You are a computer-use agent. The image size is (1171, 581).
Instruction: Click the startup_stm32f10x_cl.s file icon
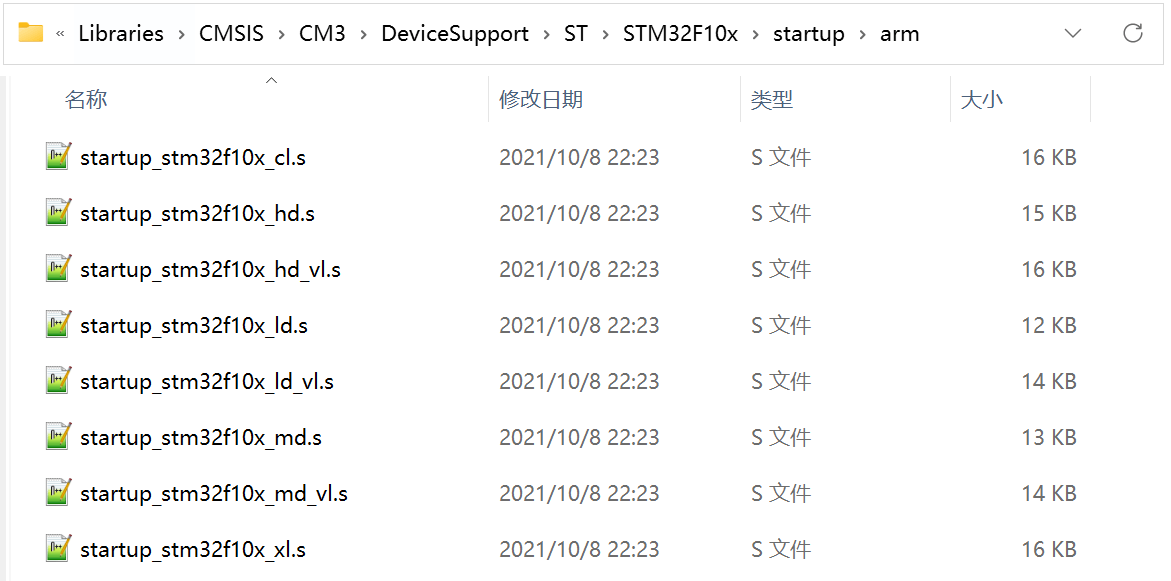click(59, 156)
